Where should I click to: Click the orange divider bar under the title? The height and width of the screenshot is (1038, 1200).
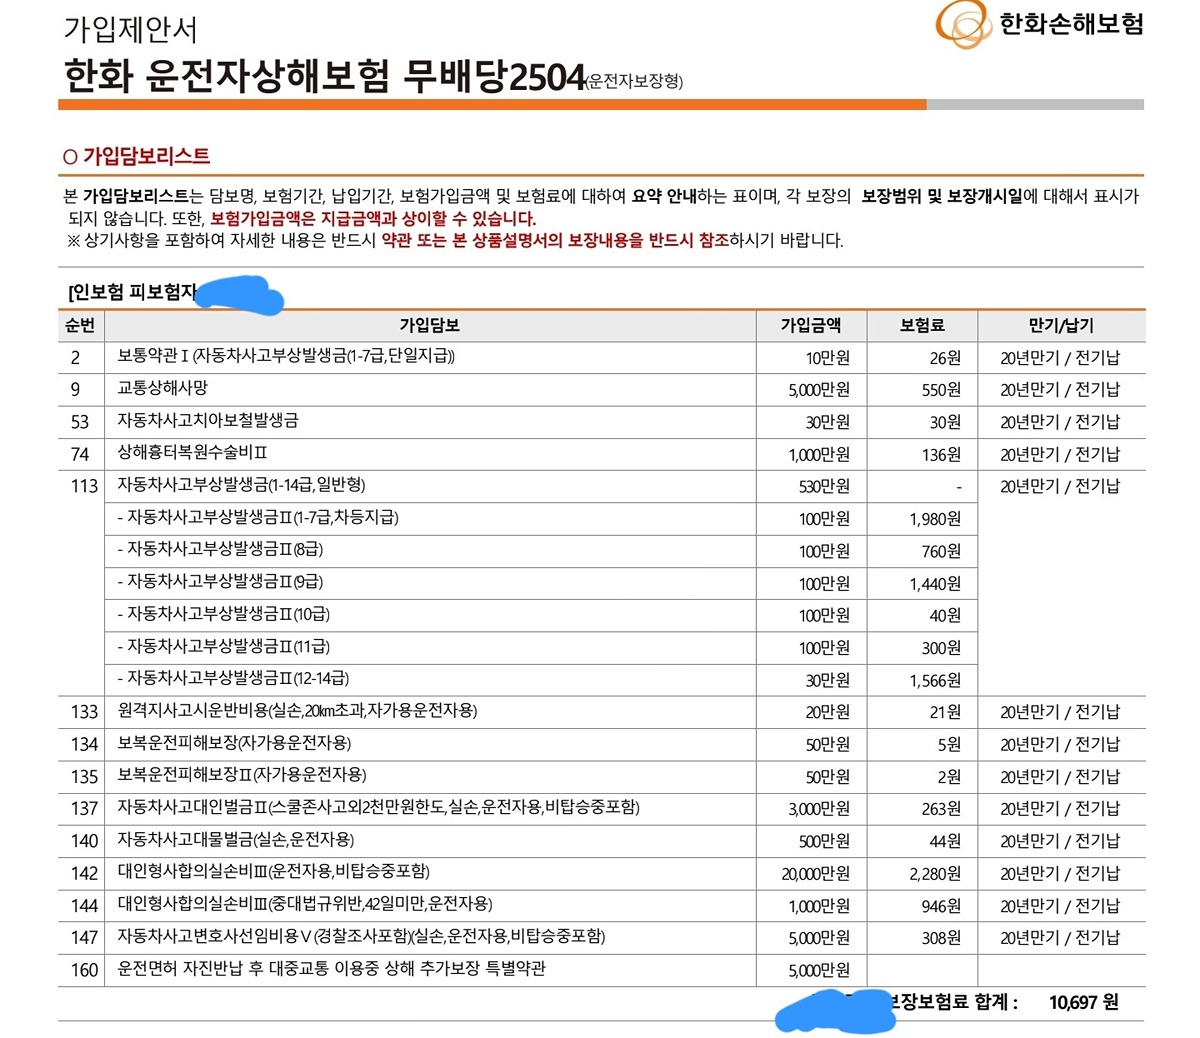point(492,104)
